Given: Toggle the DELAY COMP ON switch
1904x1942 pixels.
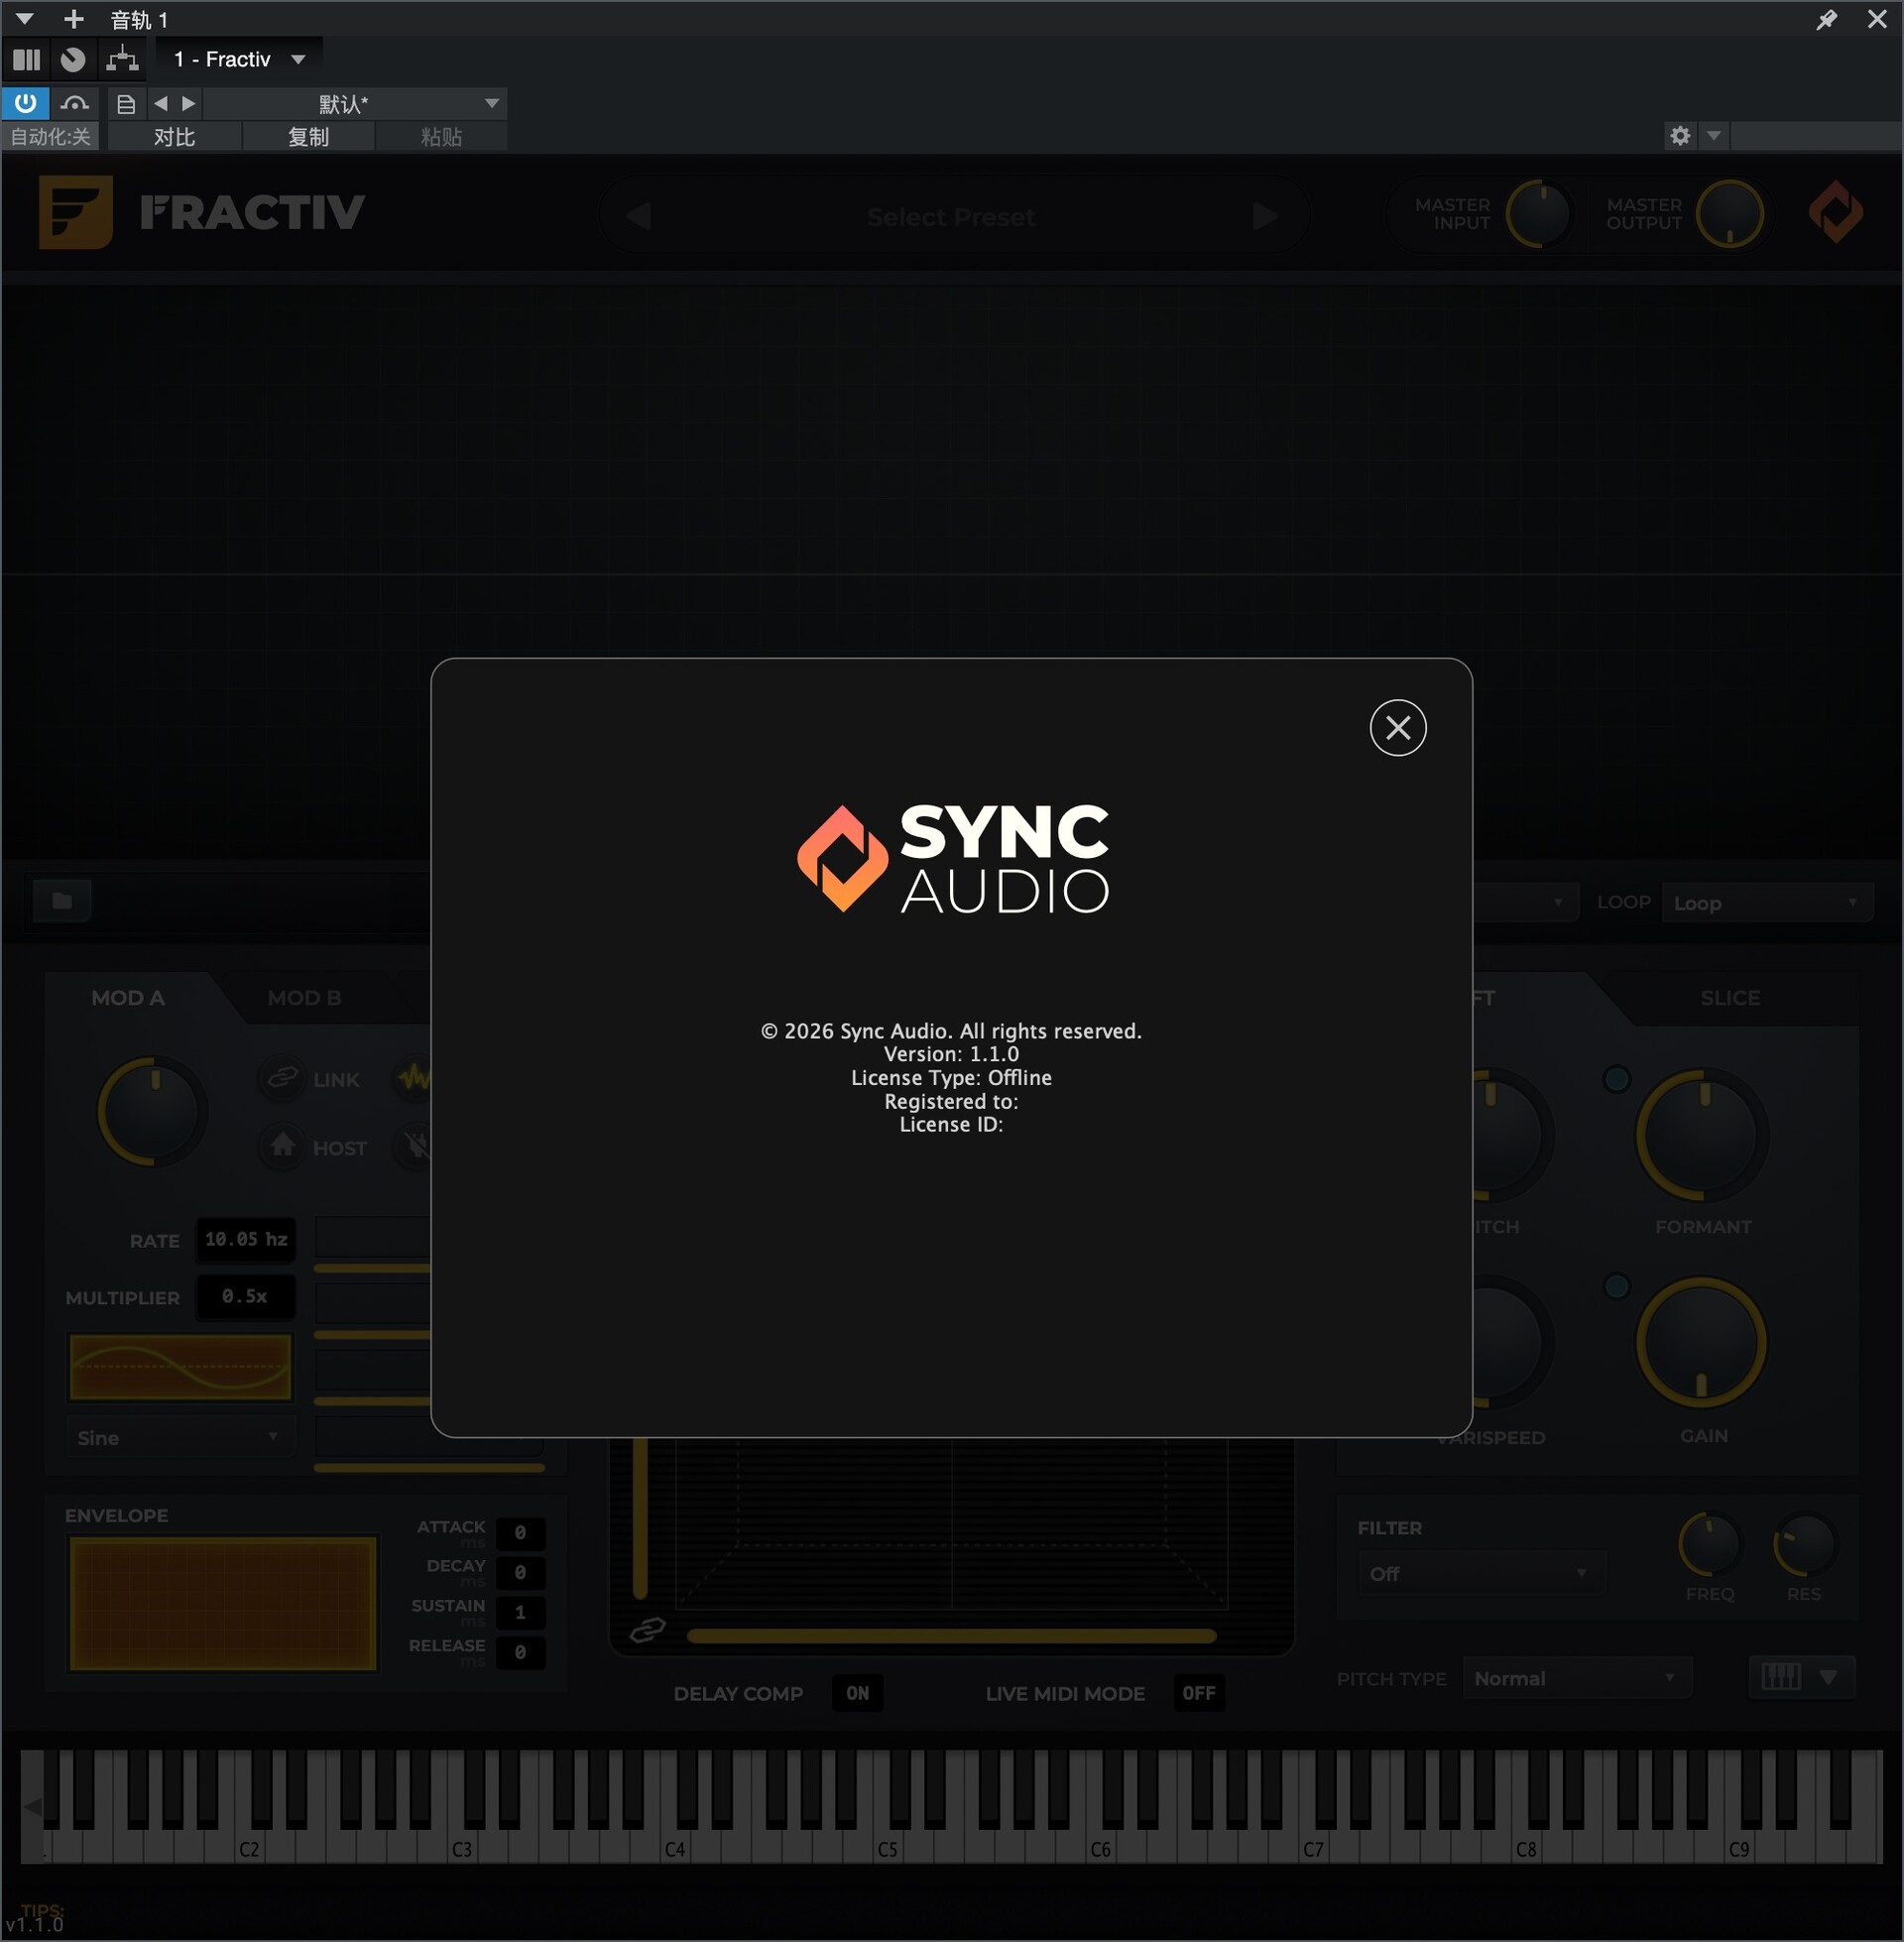Looking at the screenshot, I should point(857,1693).
